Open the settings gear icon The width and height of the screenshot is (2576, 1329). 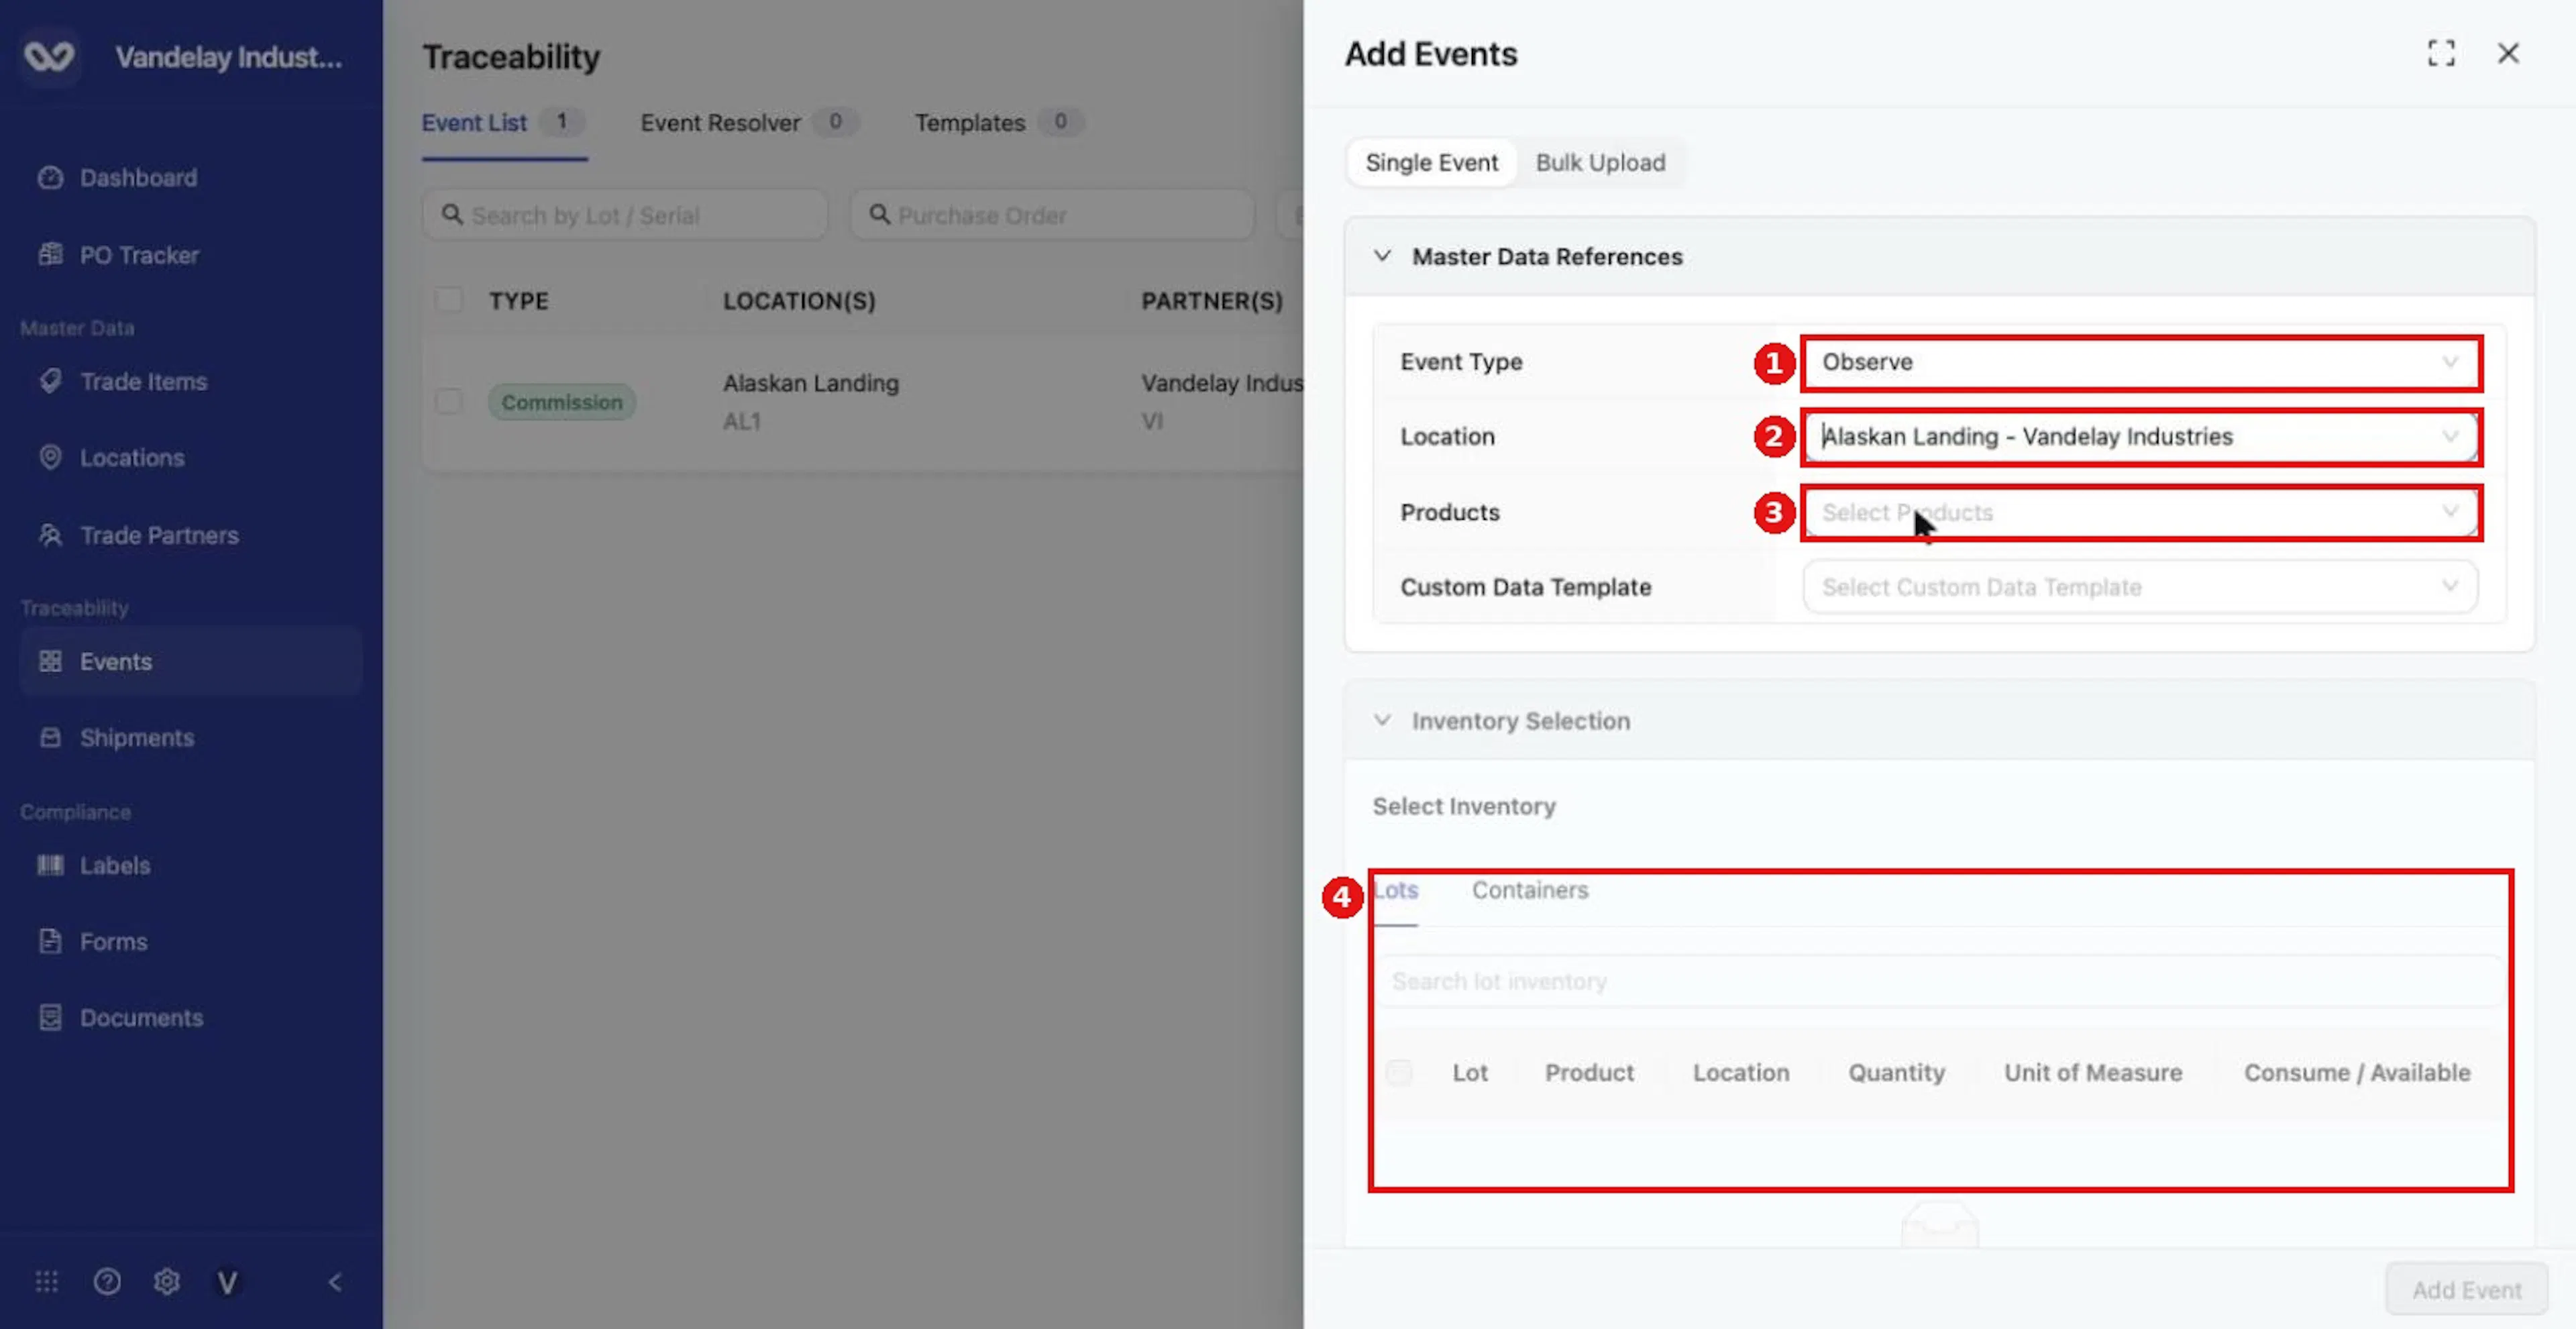(167, 1281)
